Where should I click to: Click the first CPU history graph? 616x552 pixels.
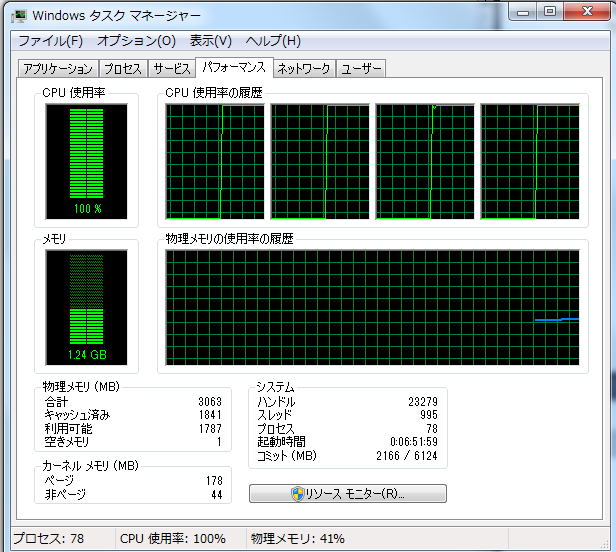[x=215, y=161]
